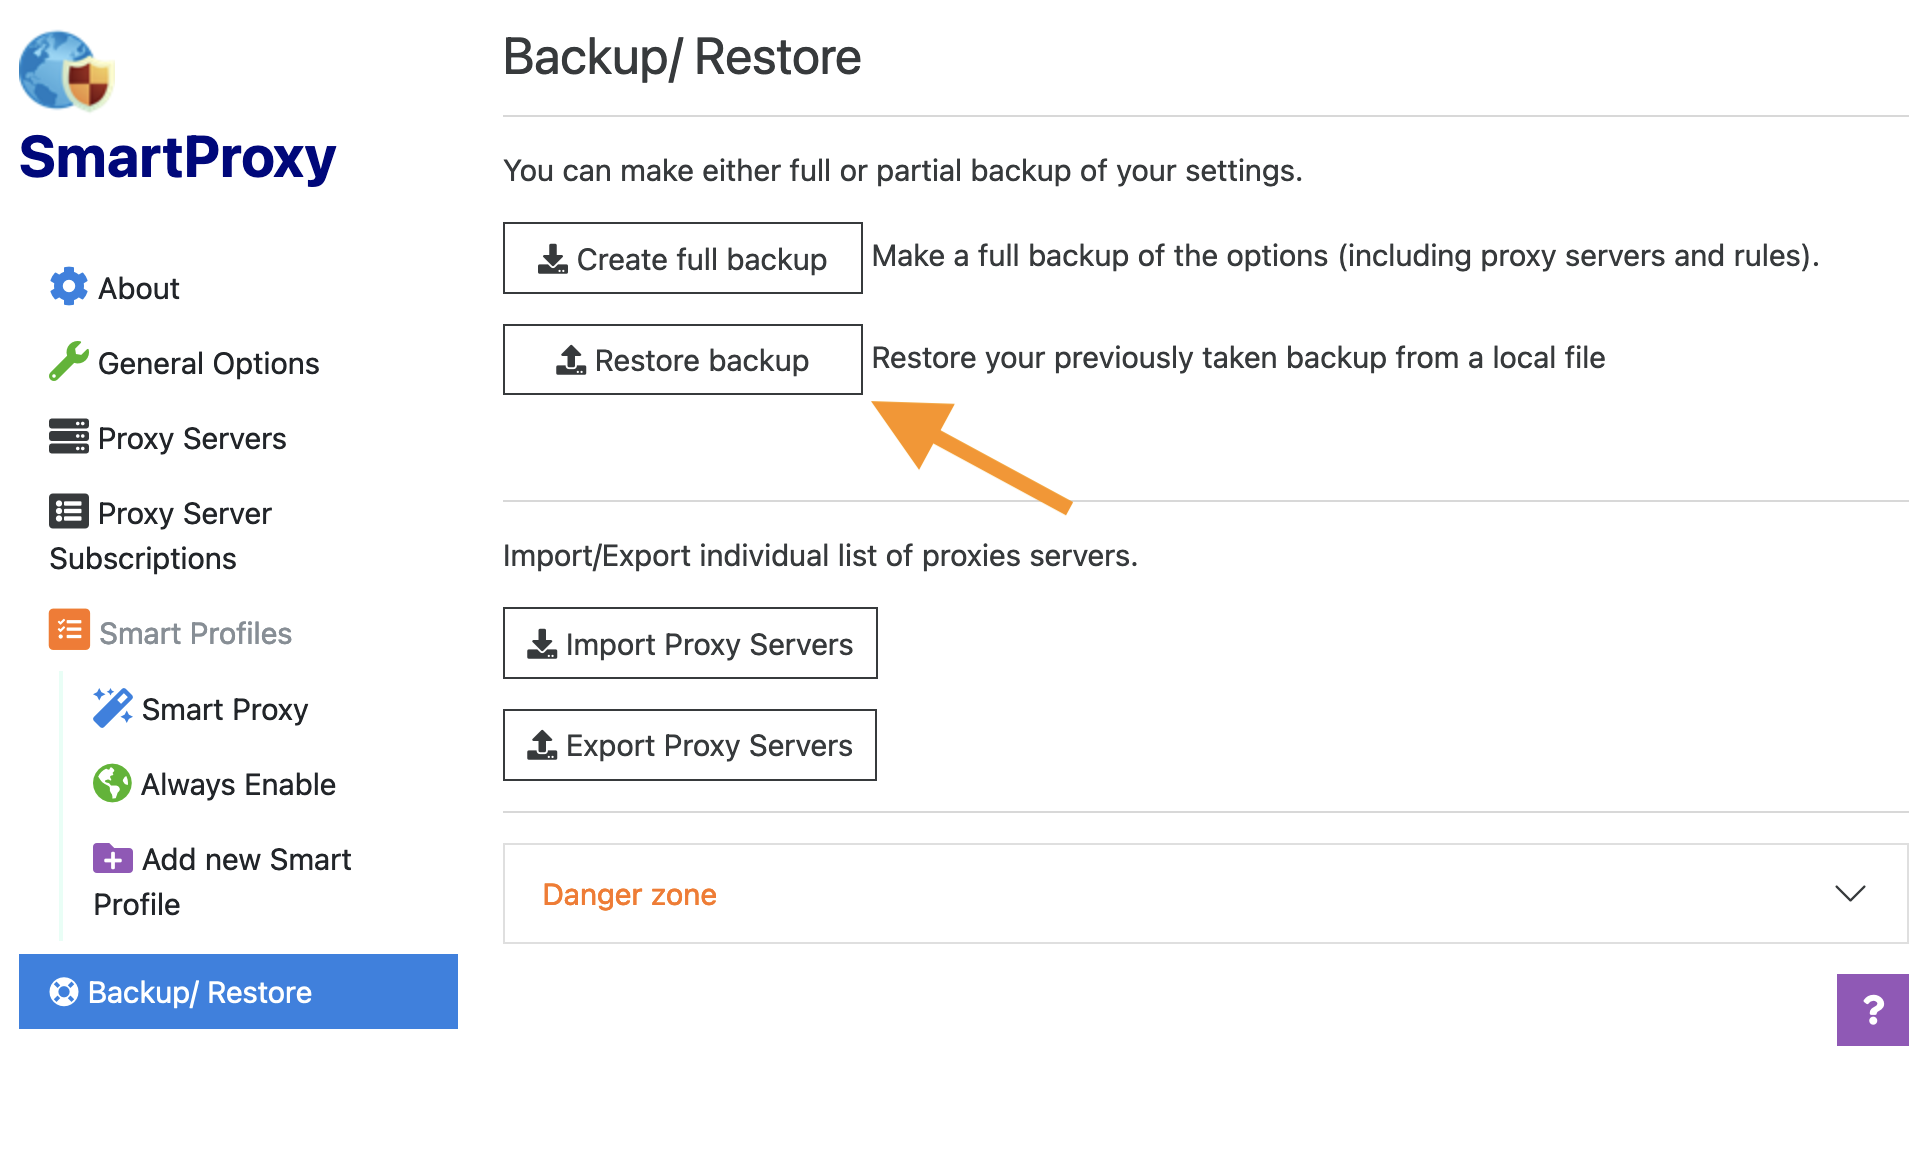Expand the Danger zone chevron
This screenshot has height=1158, width=1928.
pyautogui.click(x=1850, y=893)
